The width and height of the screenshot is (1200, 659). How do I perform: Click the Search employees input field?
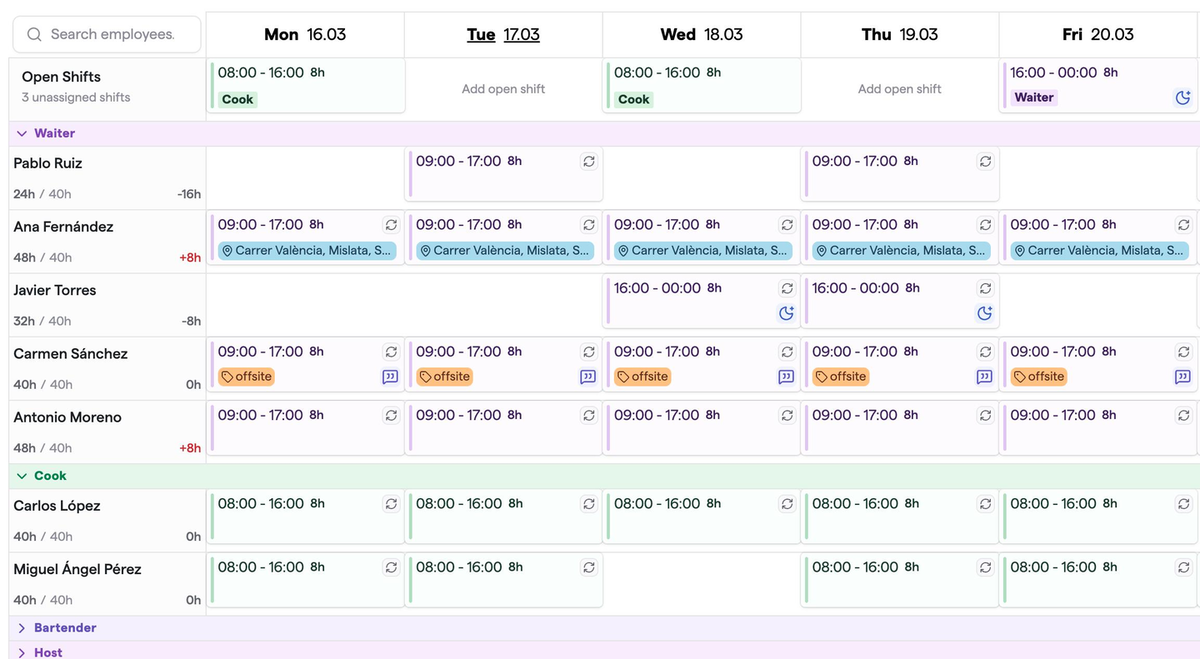pyautogui.click(x=110, y=34)
